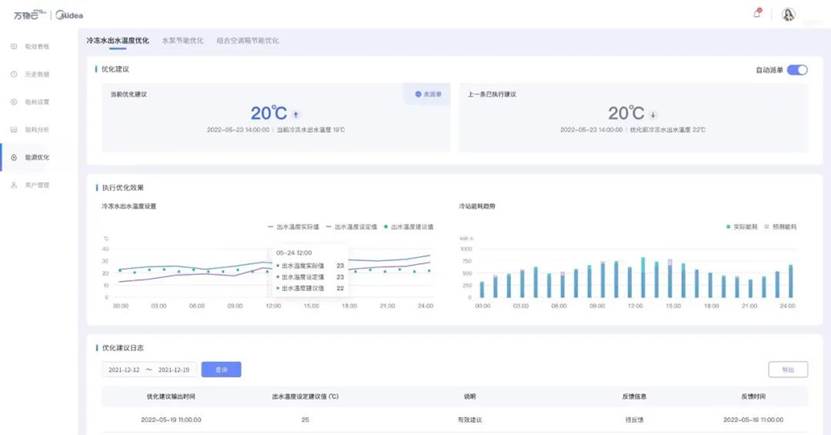Viewport: 831px width, 435px height.
Task: Click the 冷冻水出水温度设置 chart title
Action: (x=129, y=206)
